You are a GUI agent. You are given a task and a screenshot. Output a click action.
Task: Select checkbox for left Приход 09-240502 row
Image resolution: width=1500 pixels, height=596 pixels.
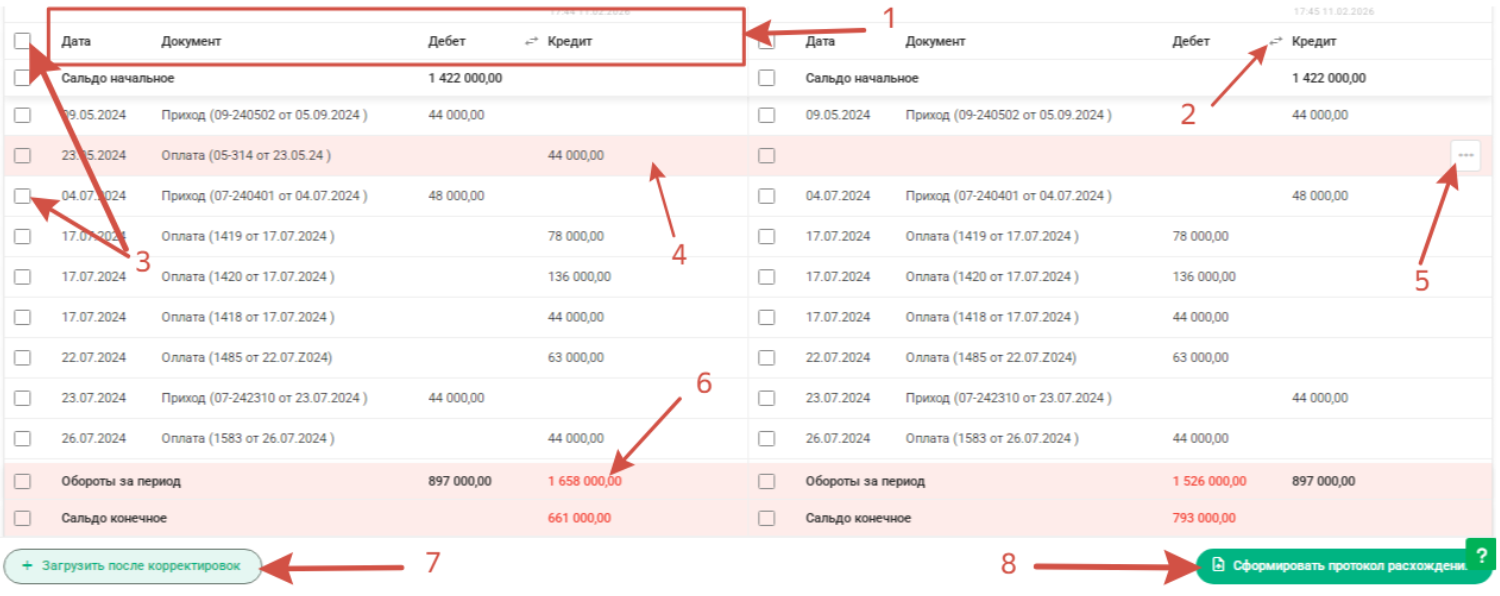point(23,115)
